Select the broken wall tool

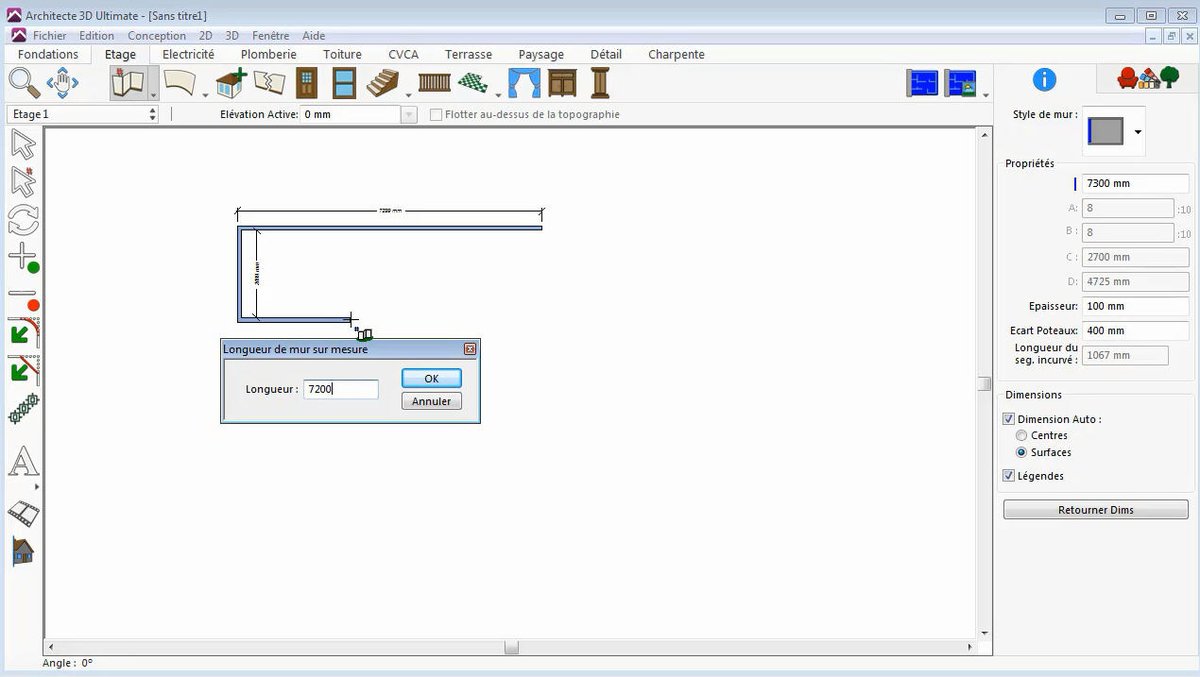[x=269, y=82]
